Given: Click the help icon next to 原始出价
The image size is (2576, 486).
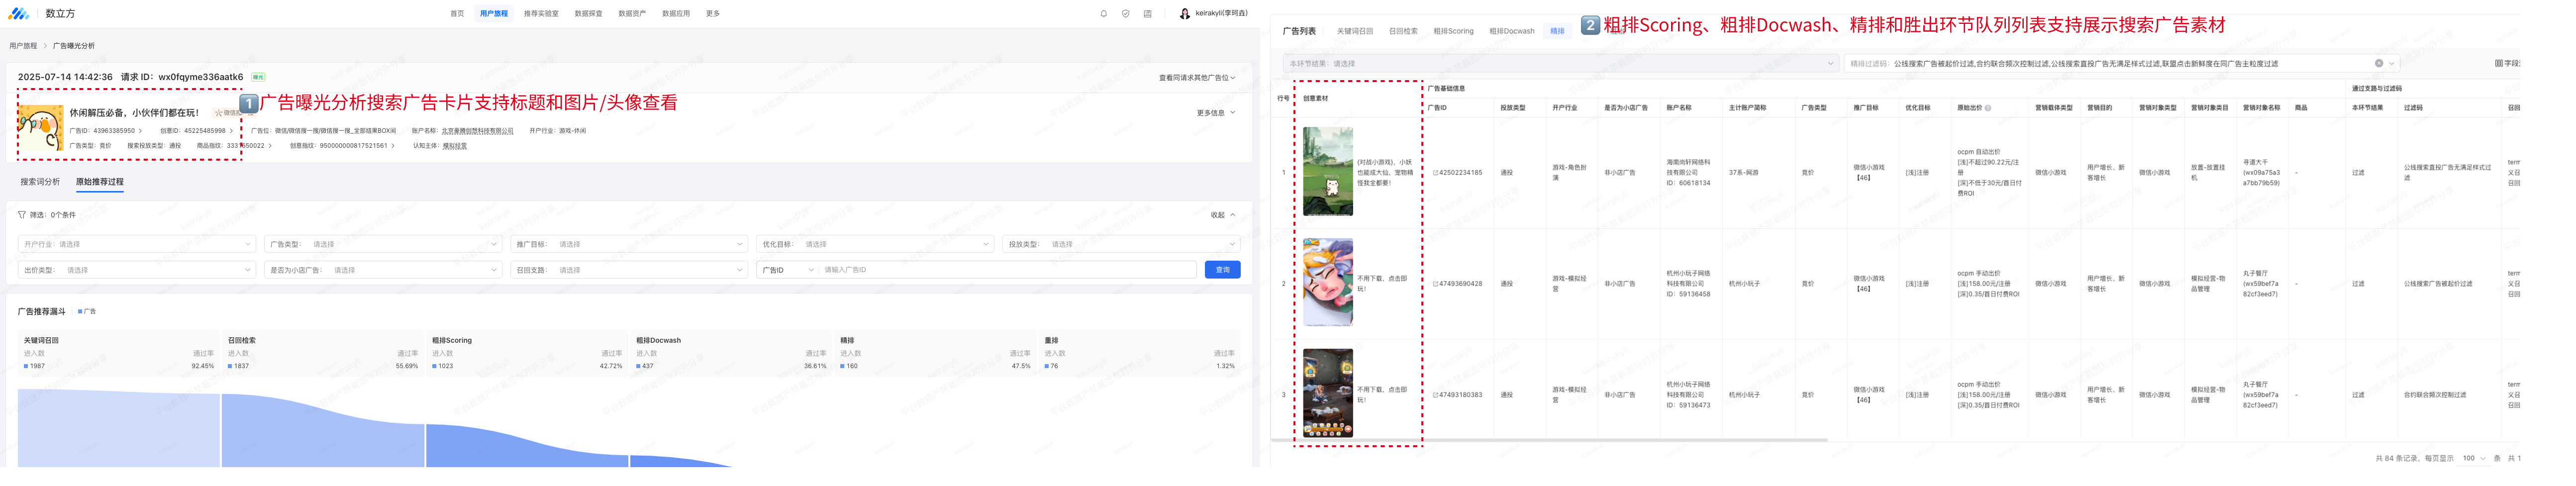Looking at the screenshot, I should 1988,108.
